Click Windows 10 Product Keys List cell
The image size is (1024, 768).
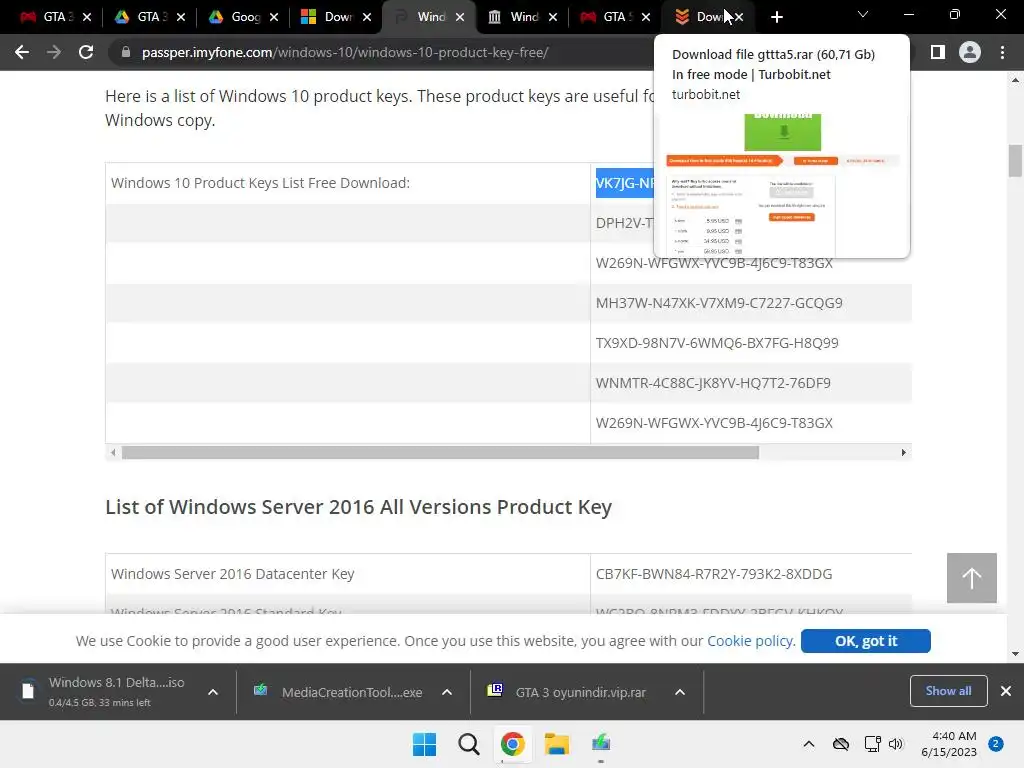pos(347,183)
